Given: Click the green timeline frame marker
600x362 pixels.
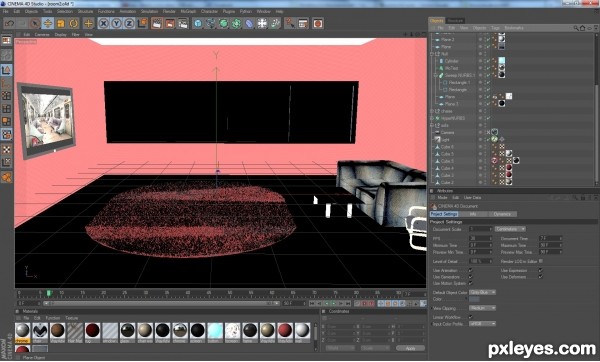Looking at the screenshot, I should click(49, 293).
